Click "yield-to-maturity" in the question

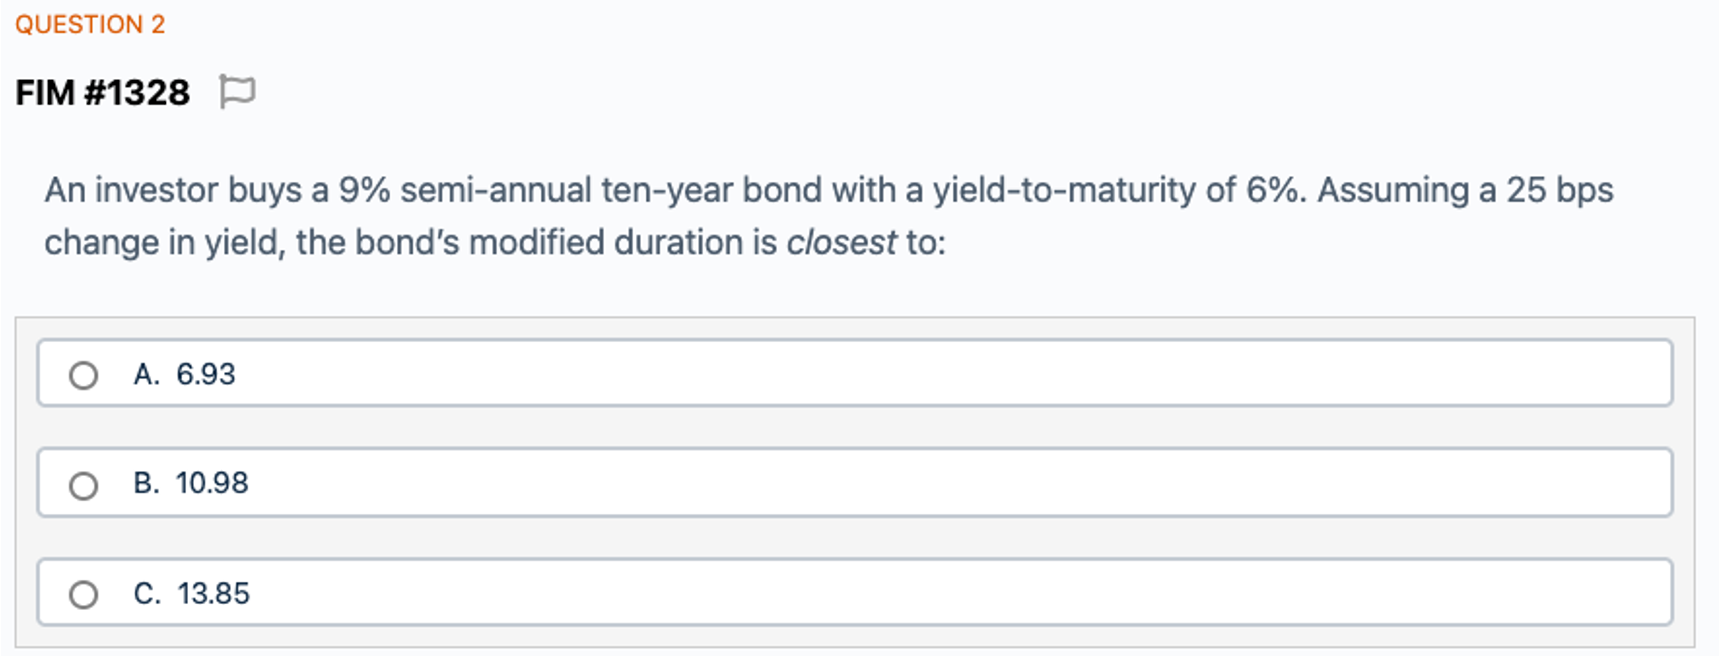(1064, 190)
